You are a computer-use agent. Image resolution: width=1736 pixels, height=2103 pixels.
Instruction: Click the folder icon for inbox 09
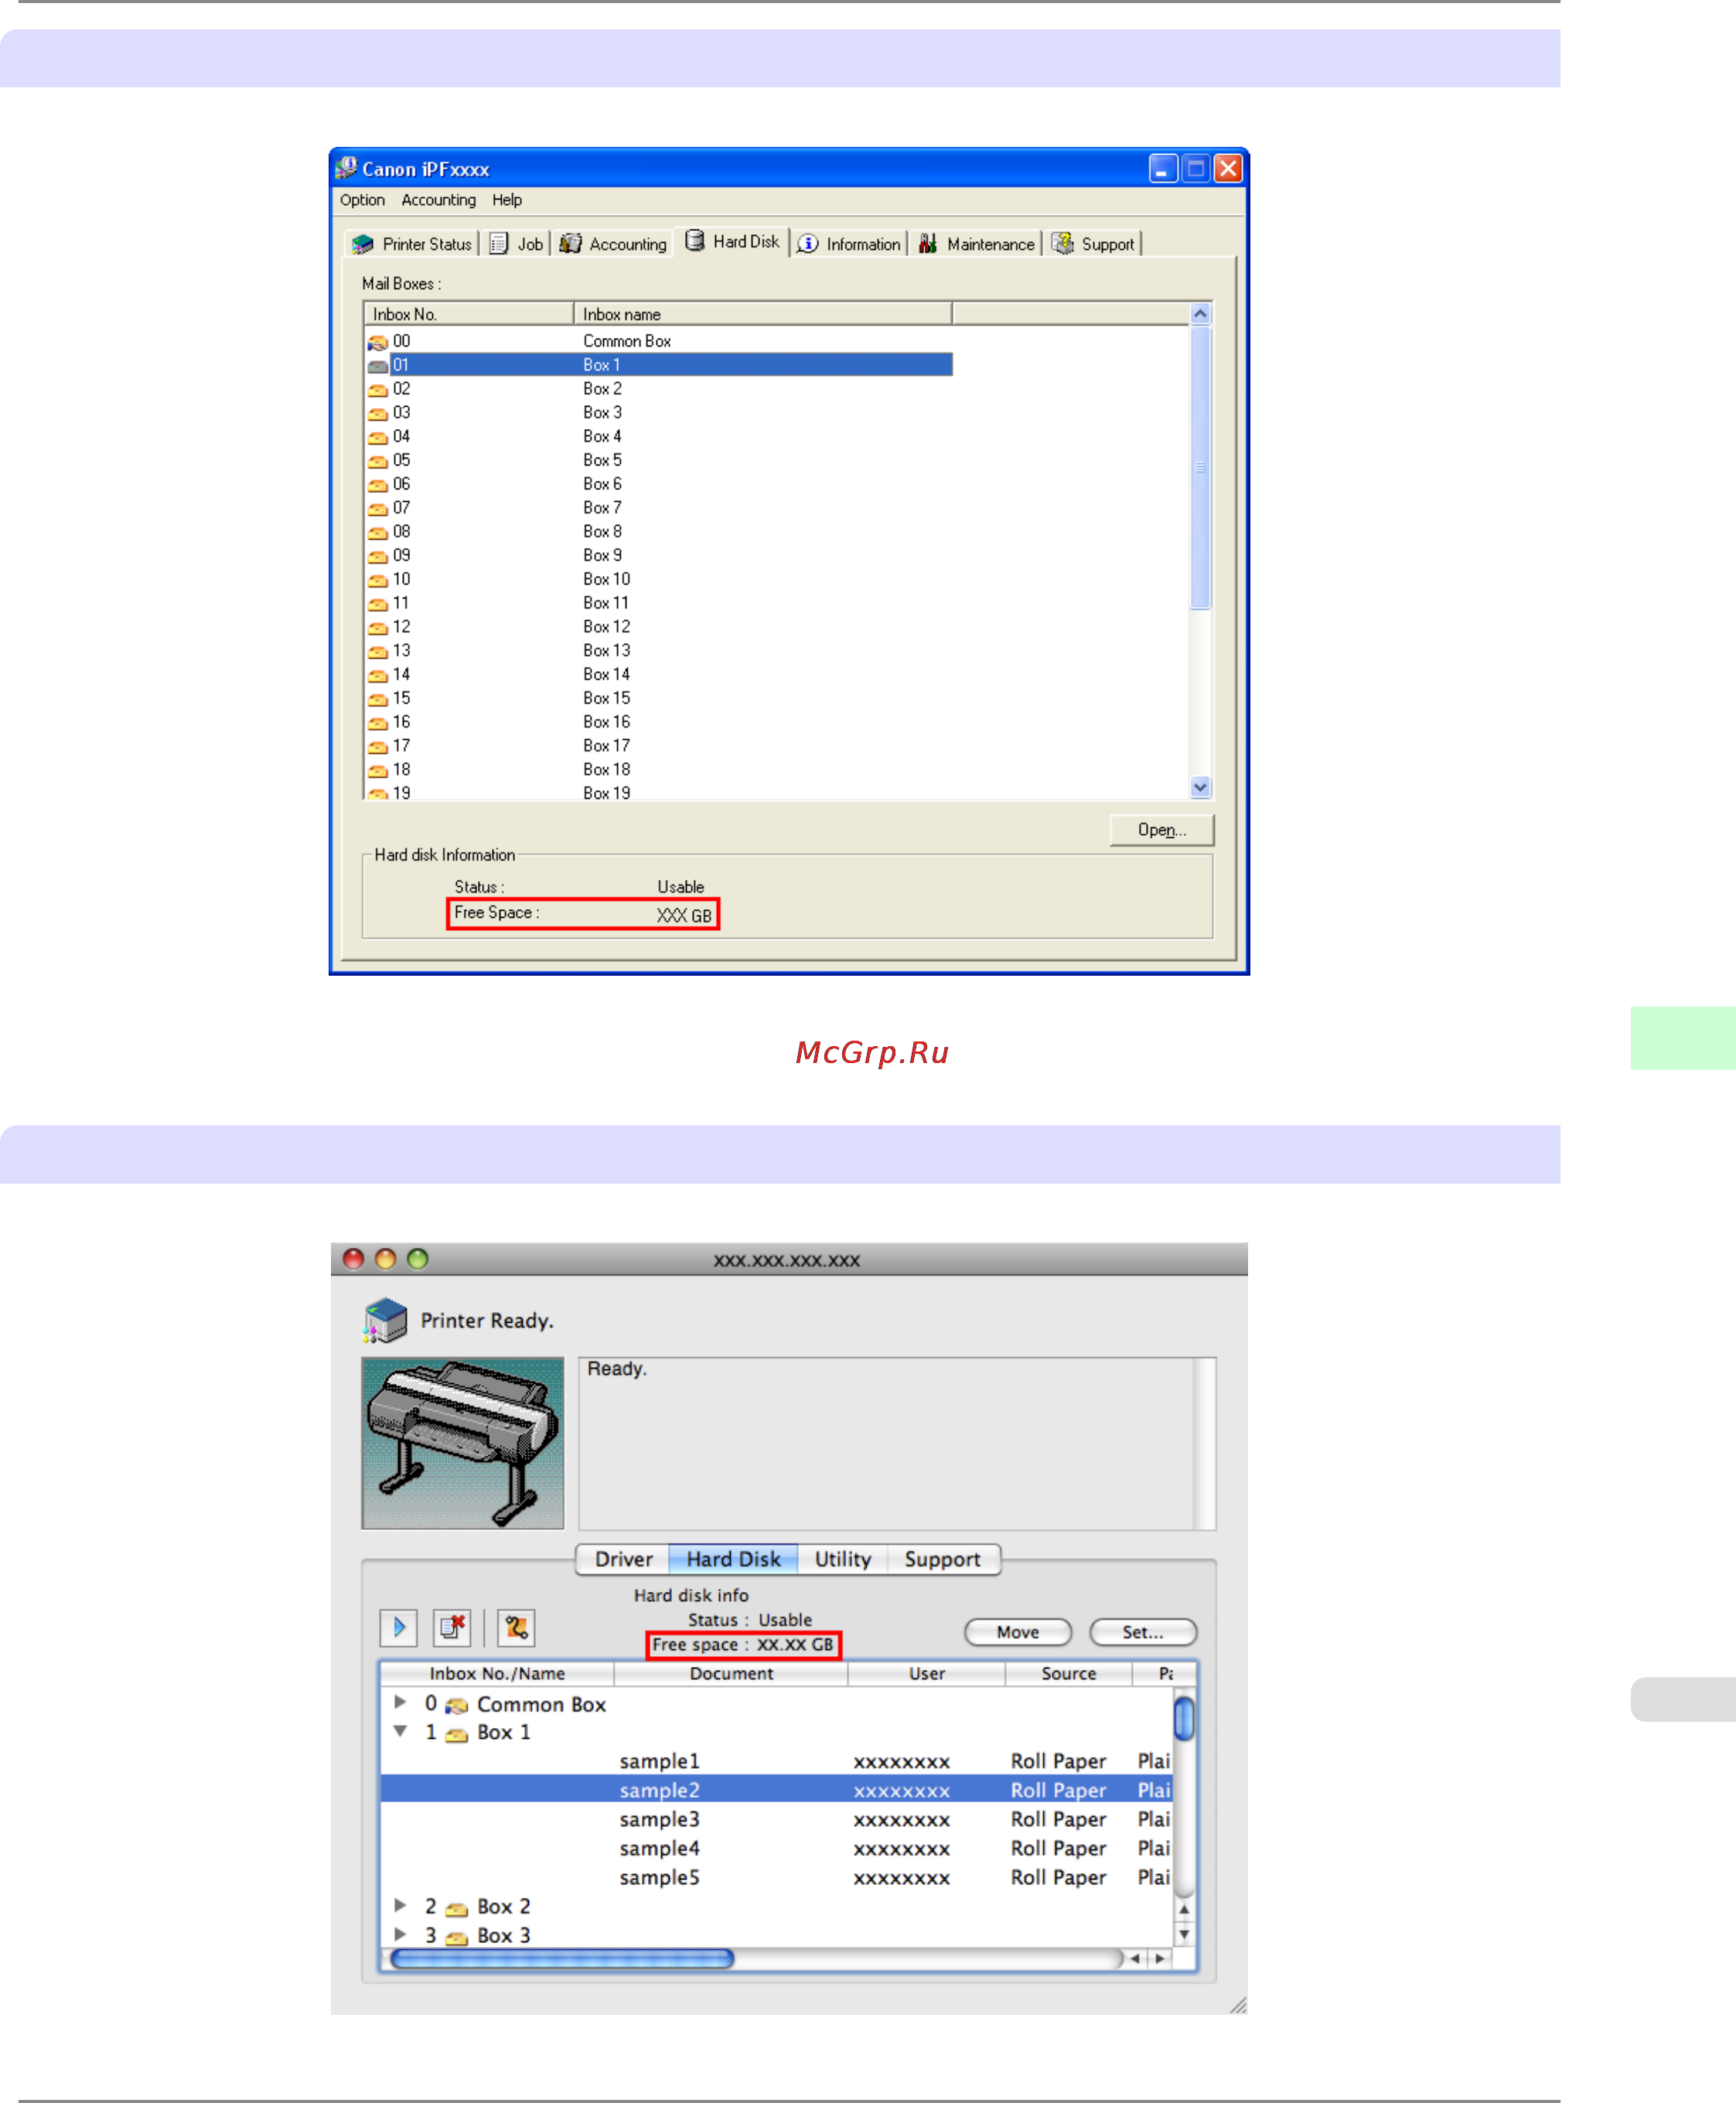coord(377,557)
